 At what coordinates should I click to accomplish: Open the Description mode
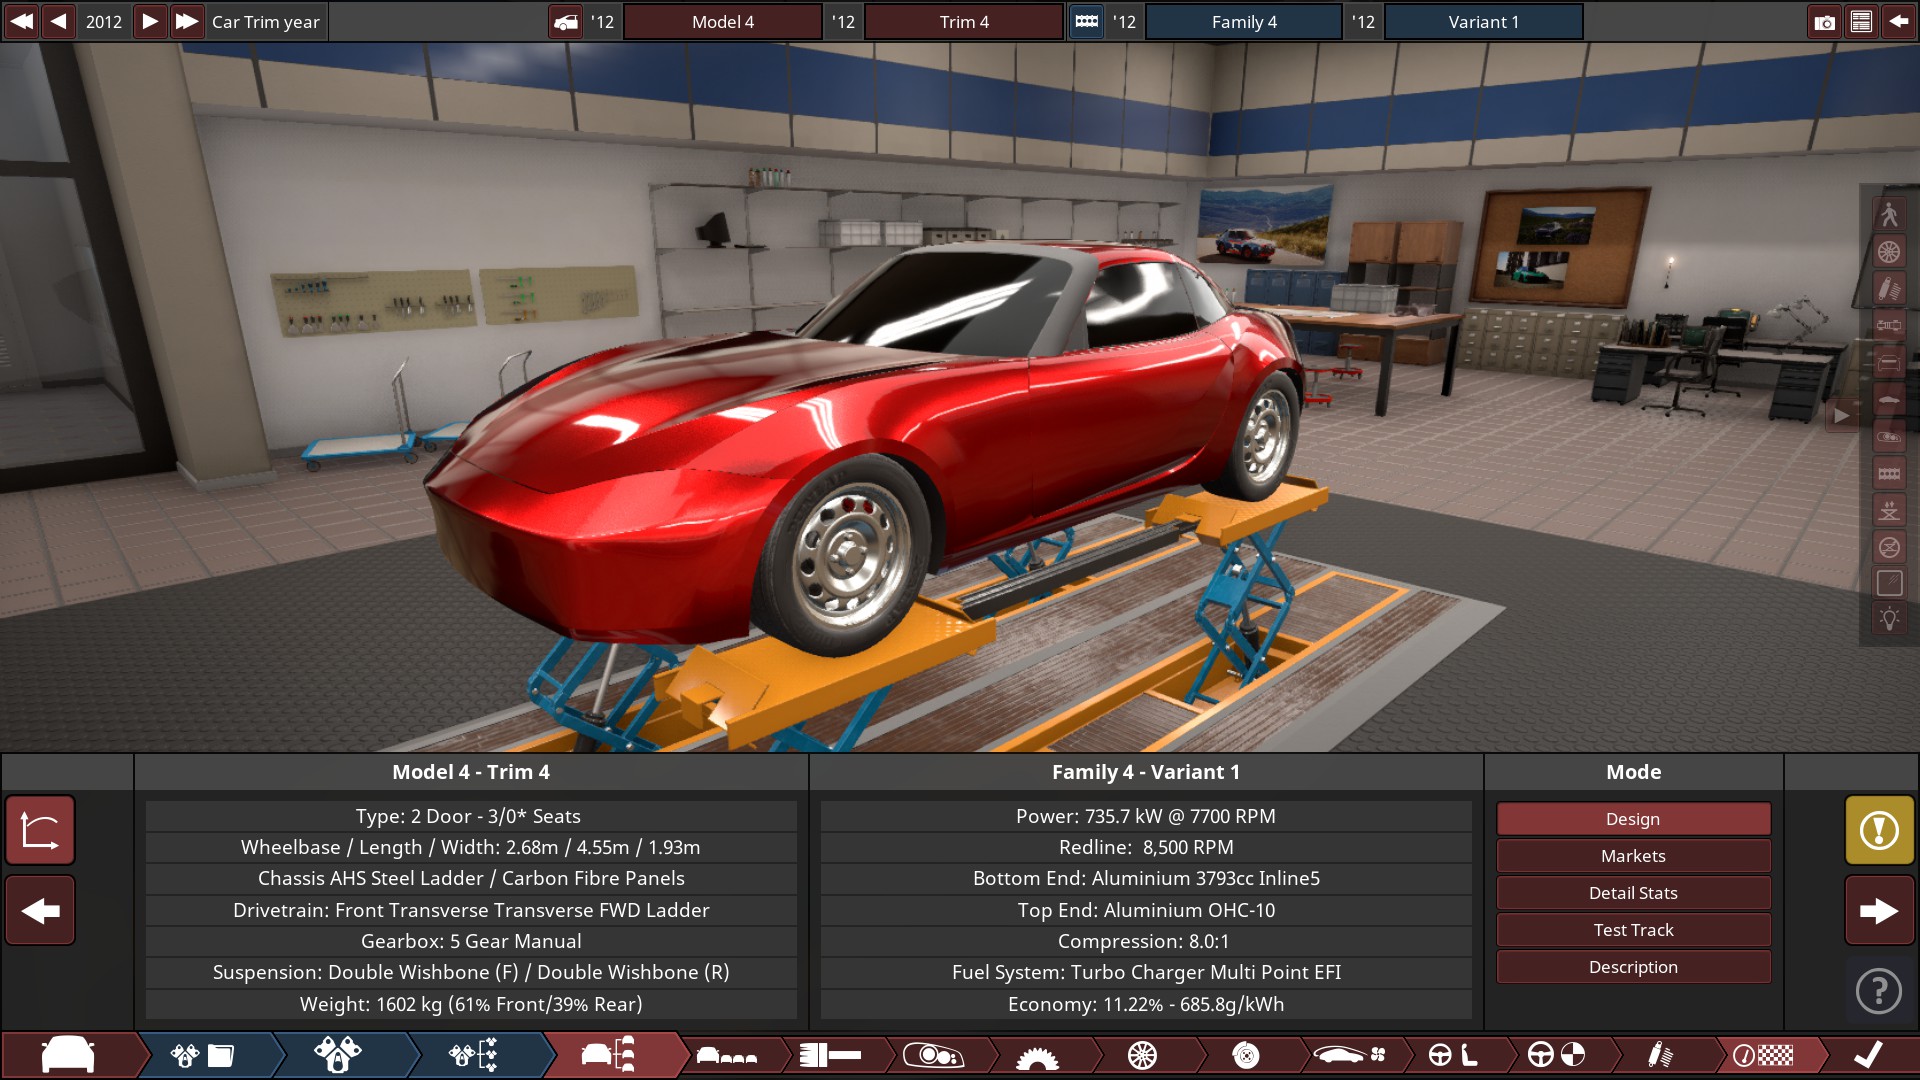pyautogui.click(x=1633, y=967)
